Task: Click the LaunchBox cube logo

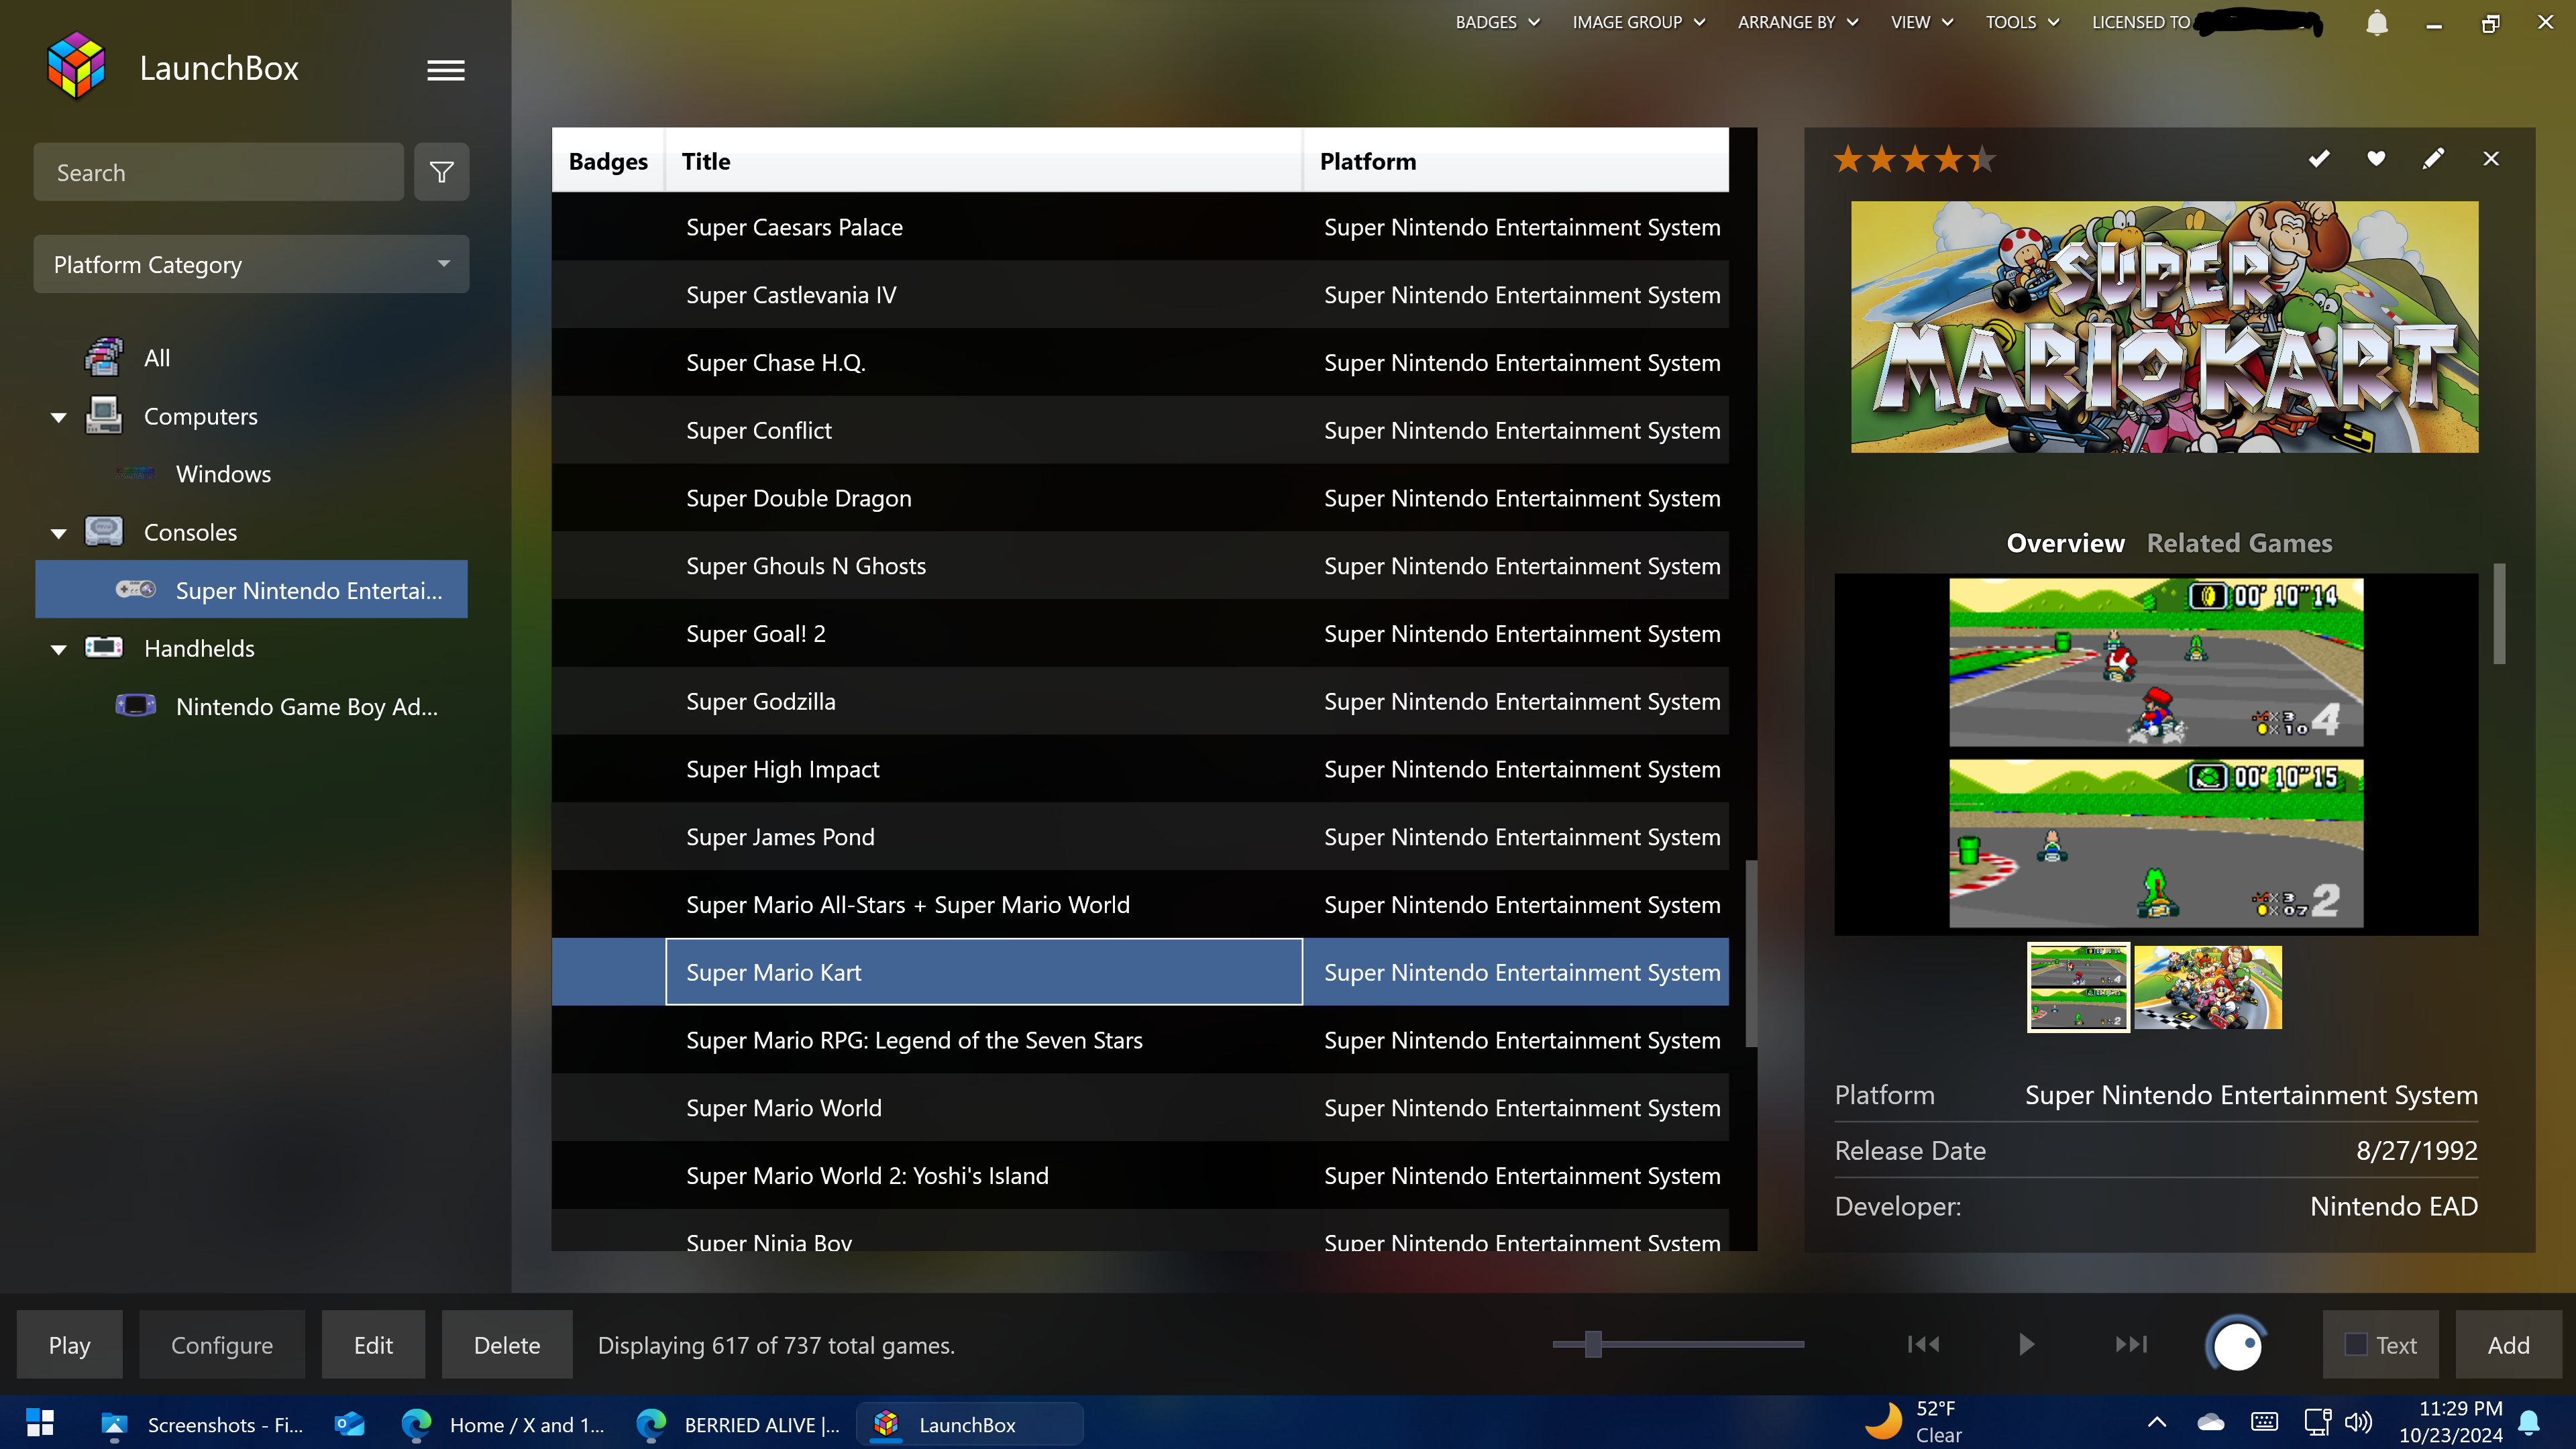Action: pyautogui.click(x=76, y=66)
